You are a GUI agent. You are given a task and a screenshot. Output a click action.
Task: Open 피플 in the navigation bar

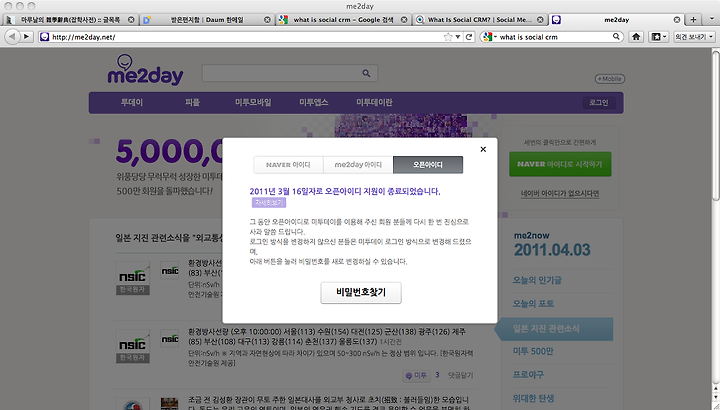tap(192, 102)
